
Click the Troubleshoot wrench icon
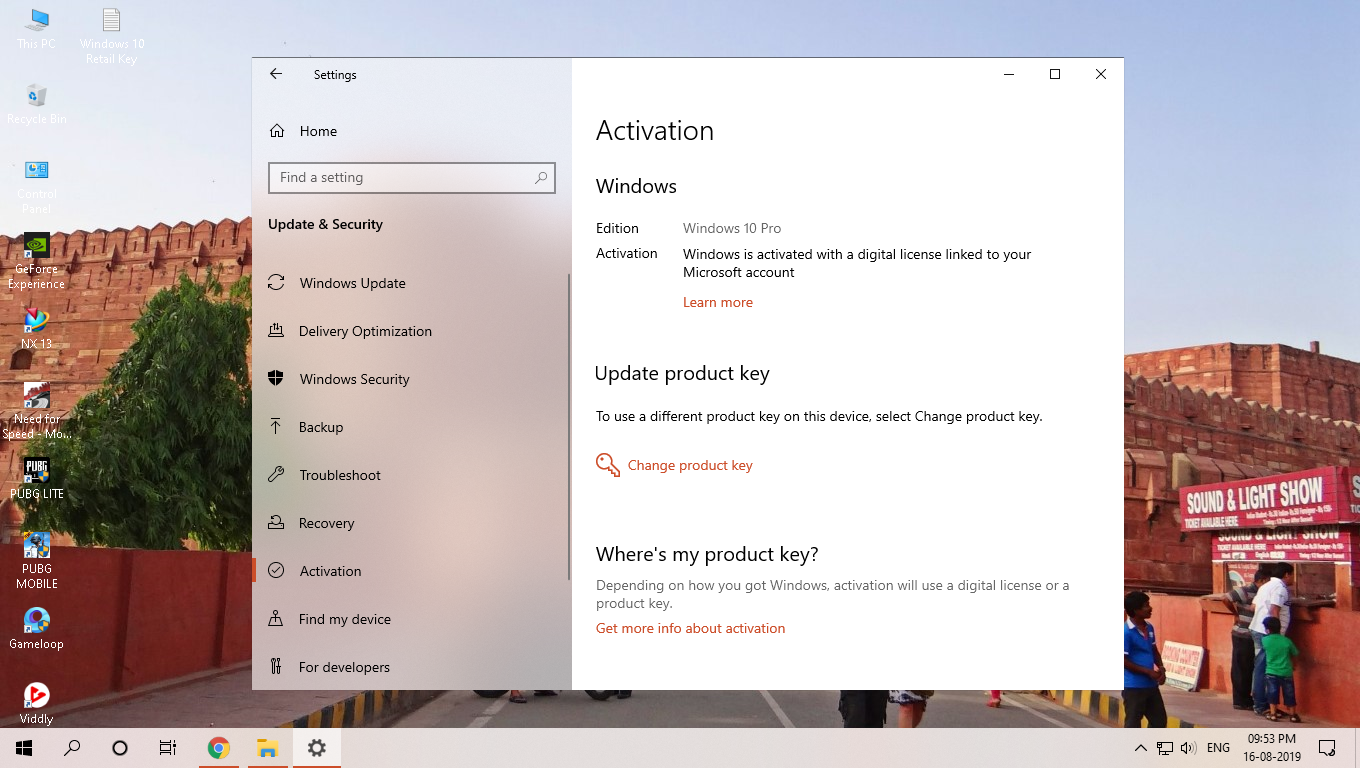click(x=276, y=475)
